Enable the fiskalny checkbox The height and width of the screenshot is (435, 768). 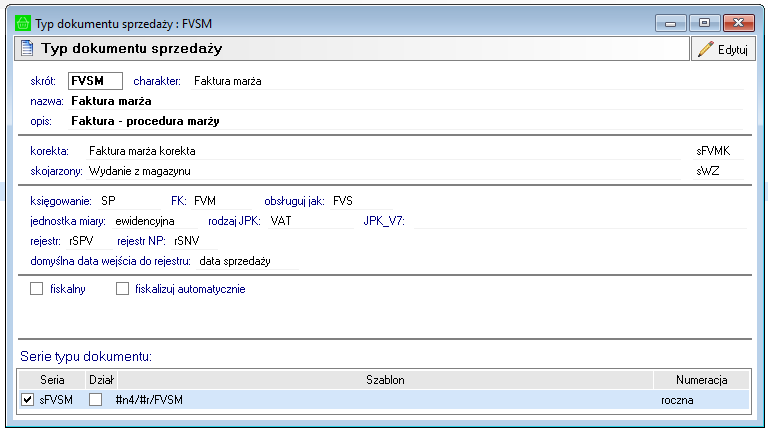tap(38, 289)
